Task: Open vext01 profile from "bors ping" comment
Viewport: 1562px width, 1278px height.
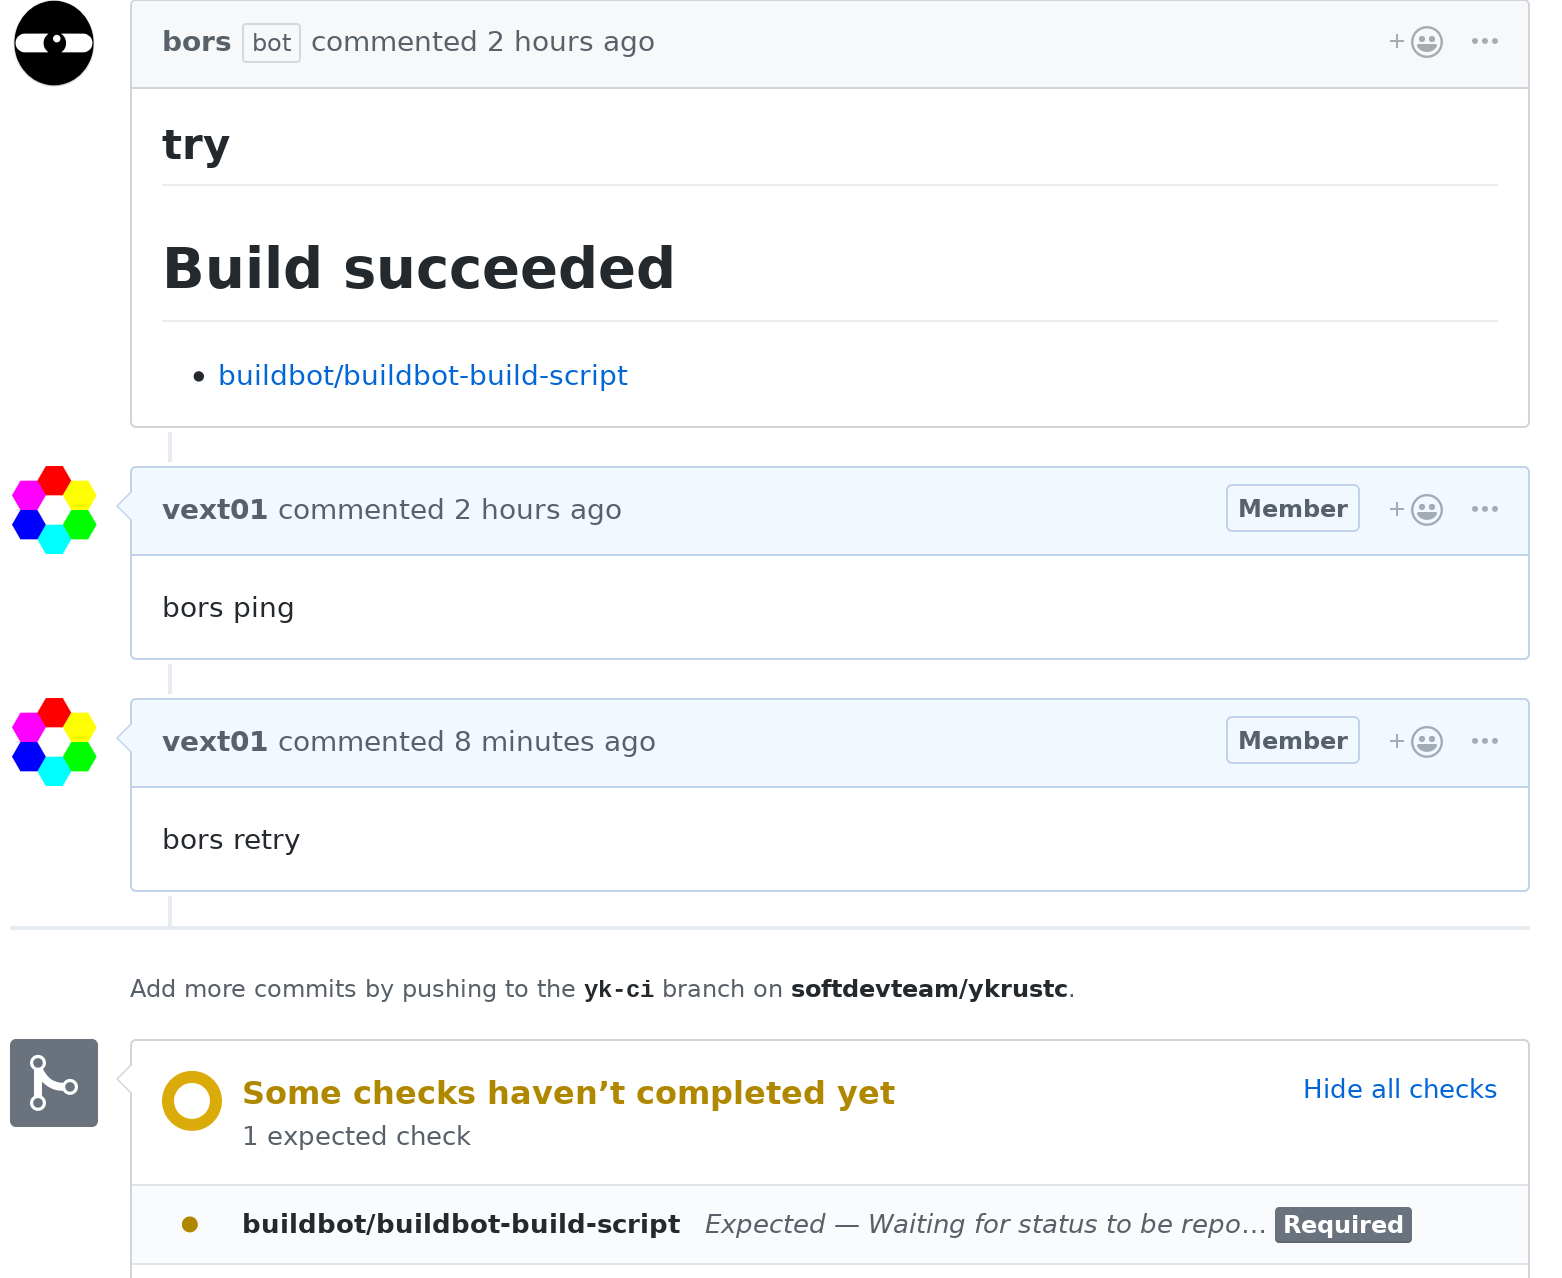Action: (215, 510)
